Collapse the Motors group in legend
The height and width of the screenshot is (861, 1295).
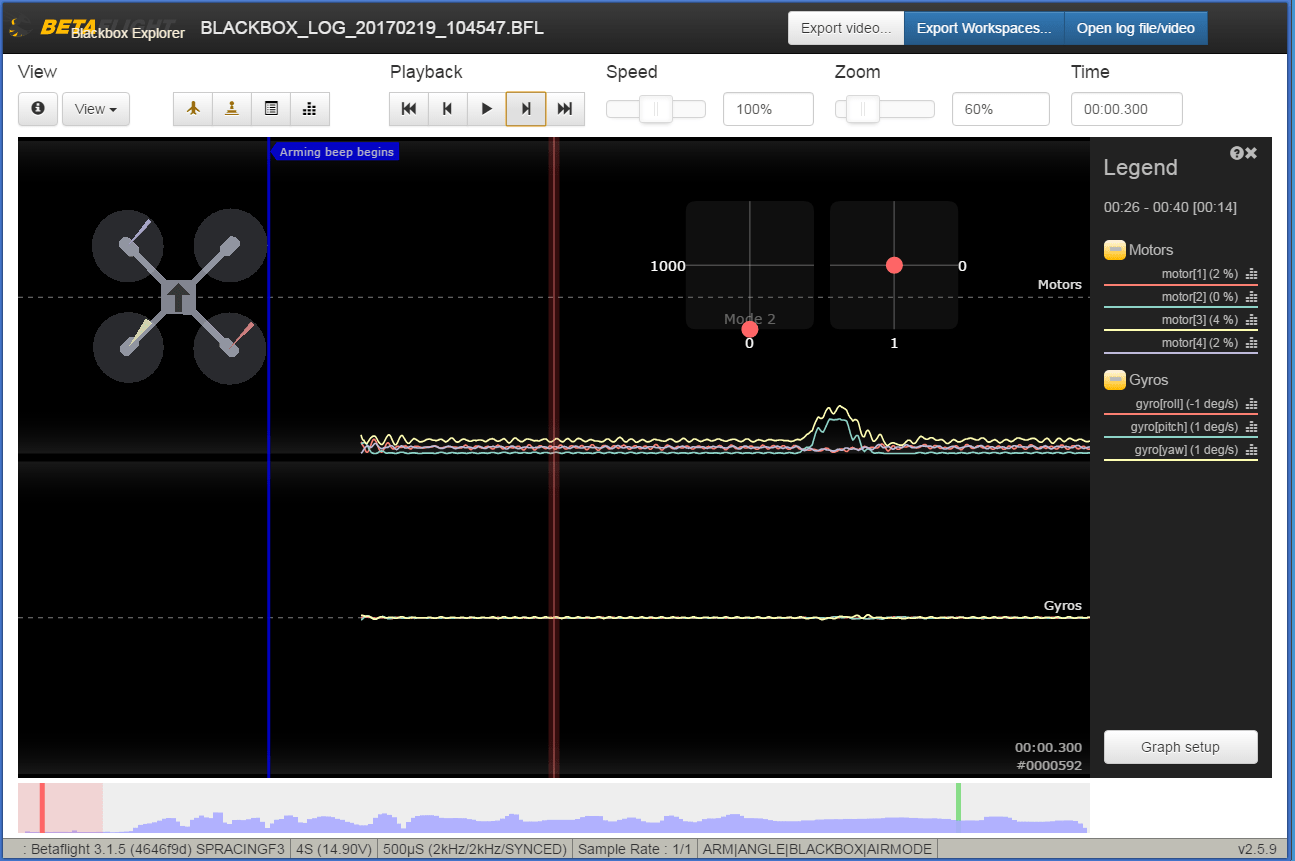point(1114,250)
